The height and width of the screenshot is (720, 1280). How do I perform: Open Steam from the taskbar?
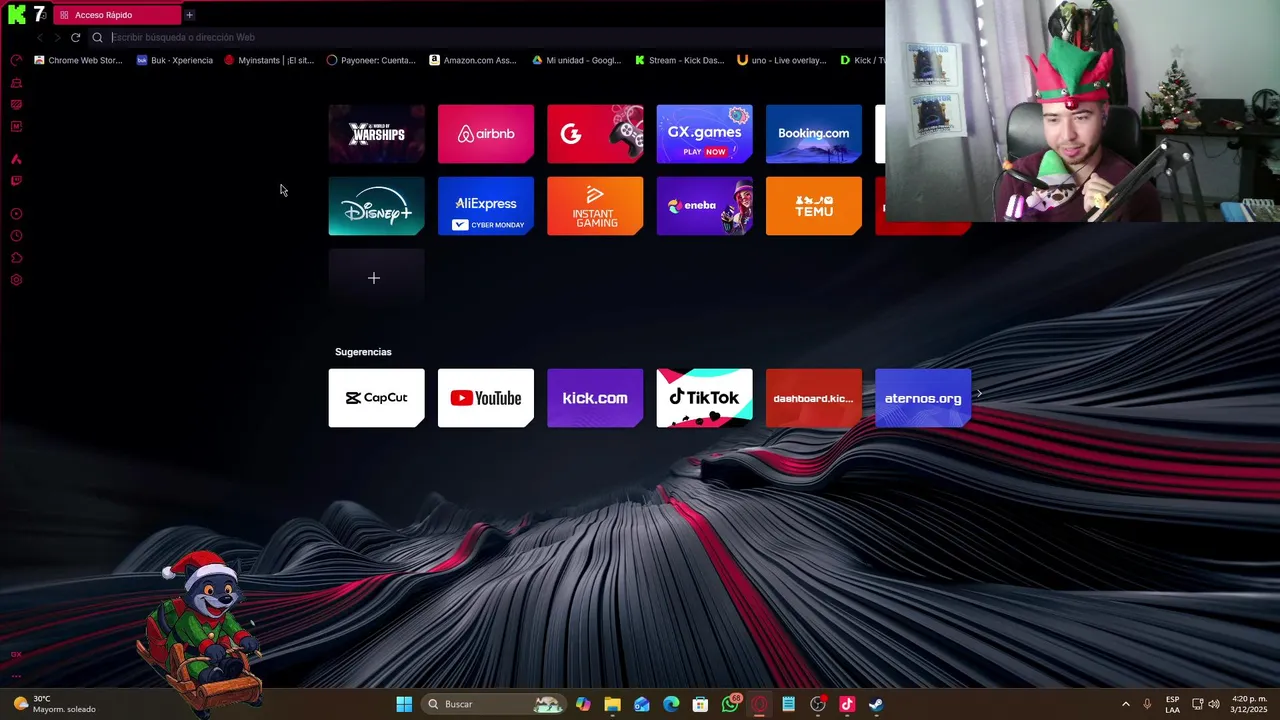point(876,704)
